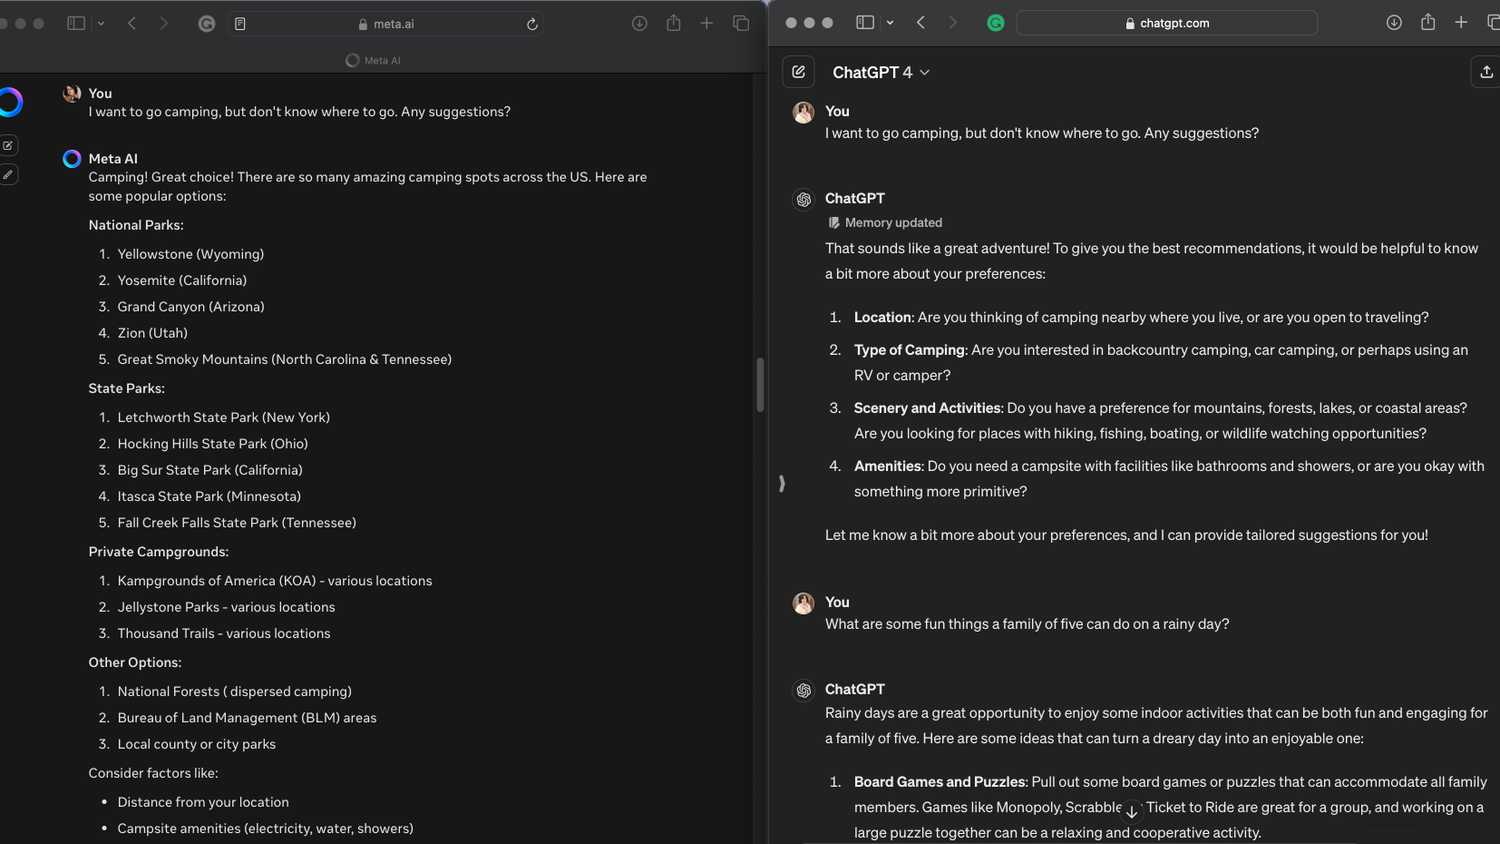Open the ChatGPT 4 model selector dropdown

point(880,72)
